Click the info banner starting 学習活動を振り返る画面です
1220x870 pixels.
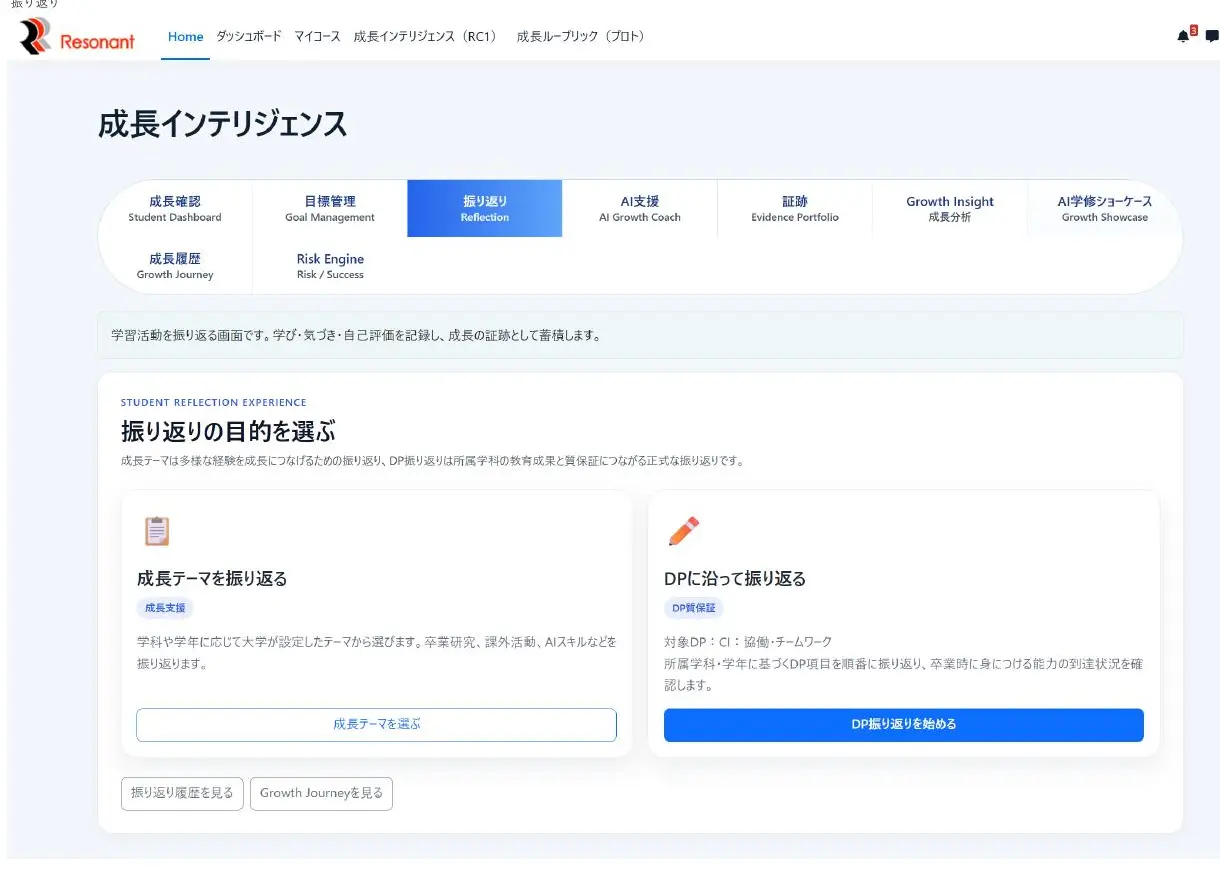pos(640,335)
